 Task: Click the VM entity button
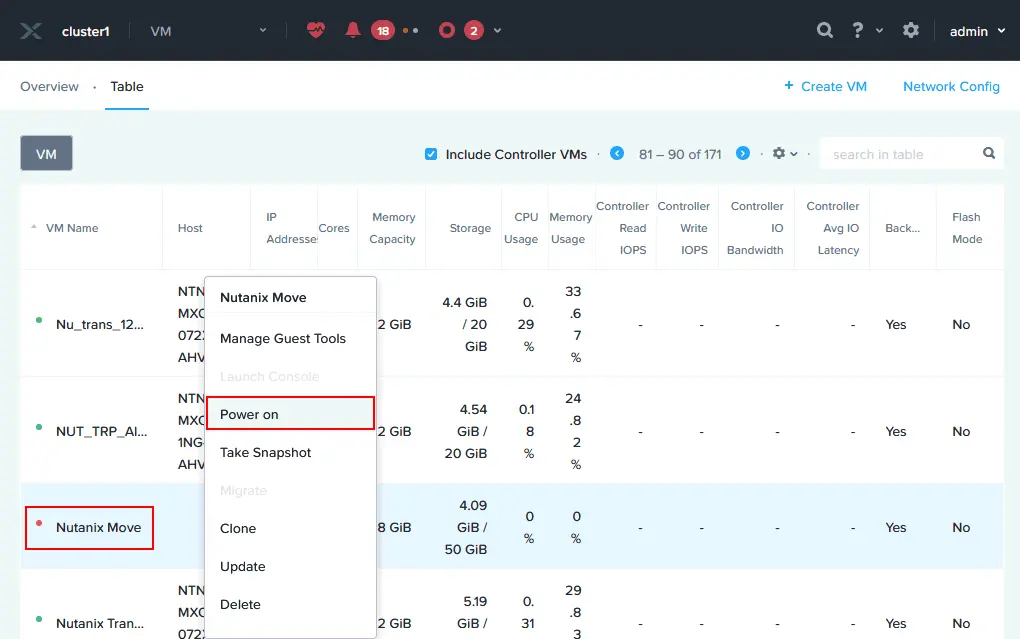tap(46, 154)
